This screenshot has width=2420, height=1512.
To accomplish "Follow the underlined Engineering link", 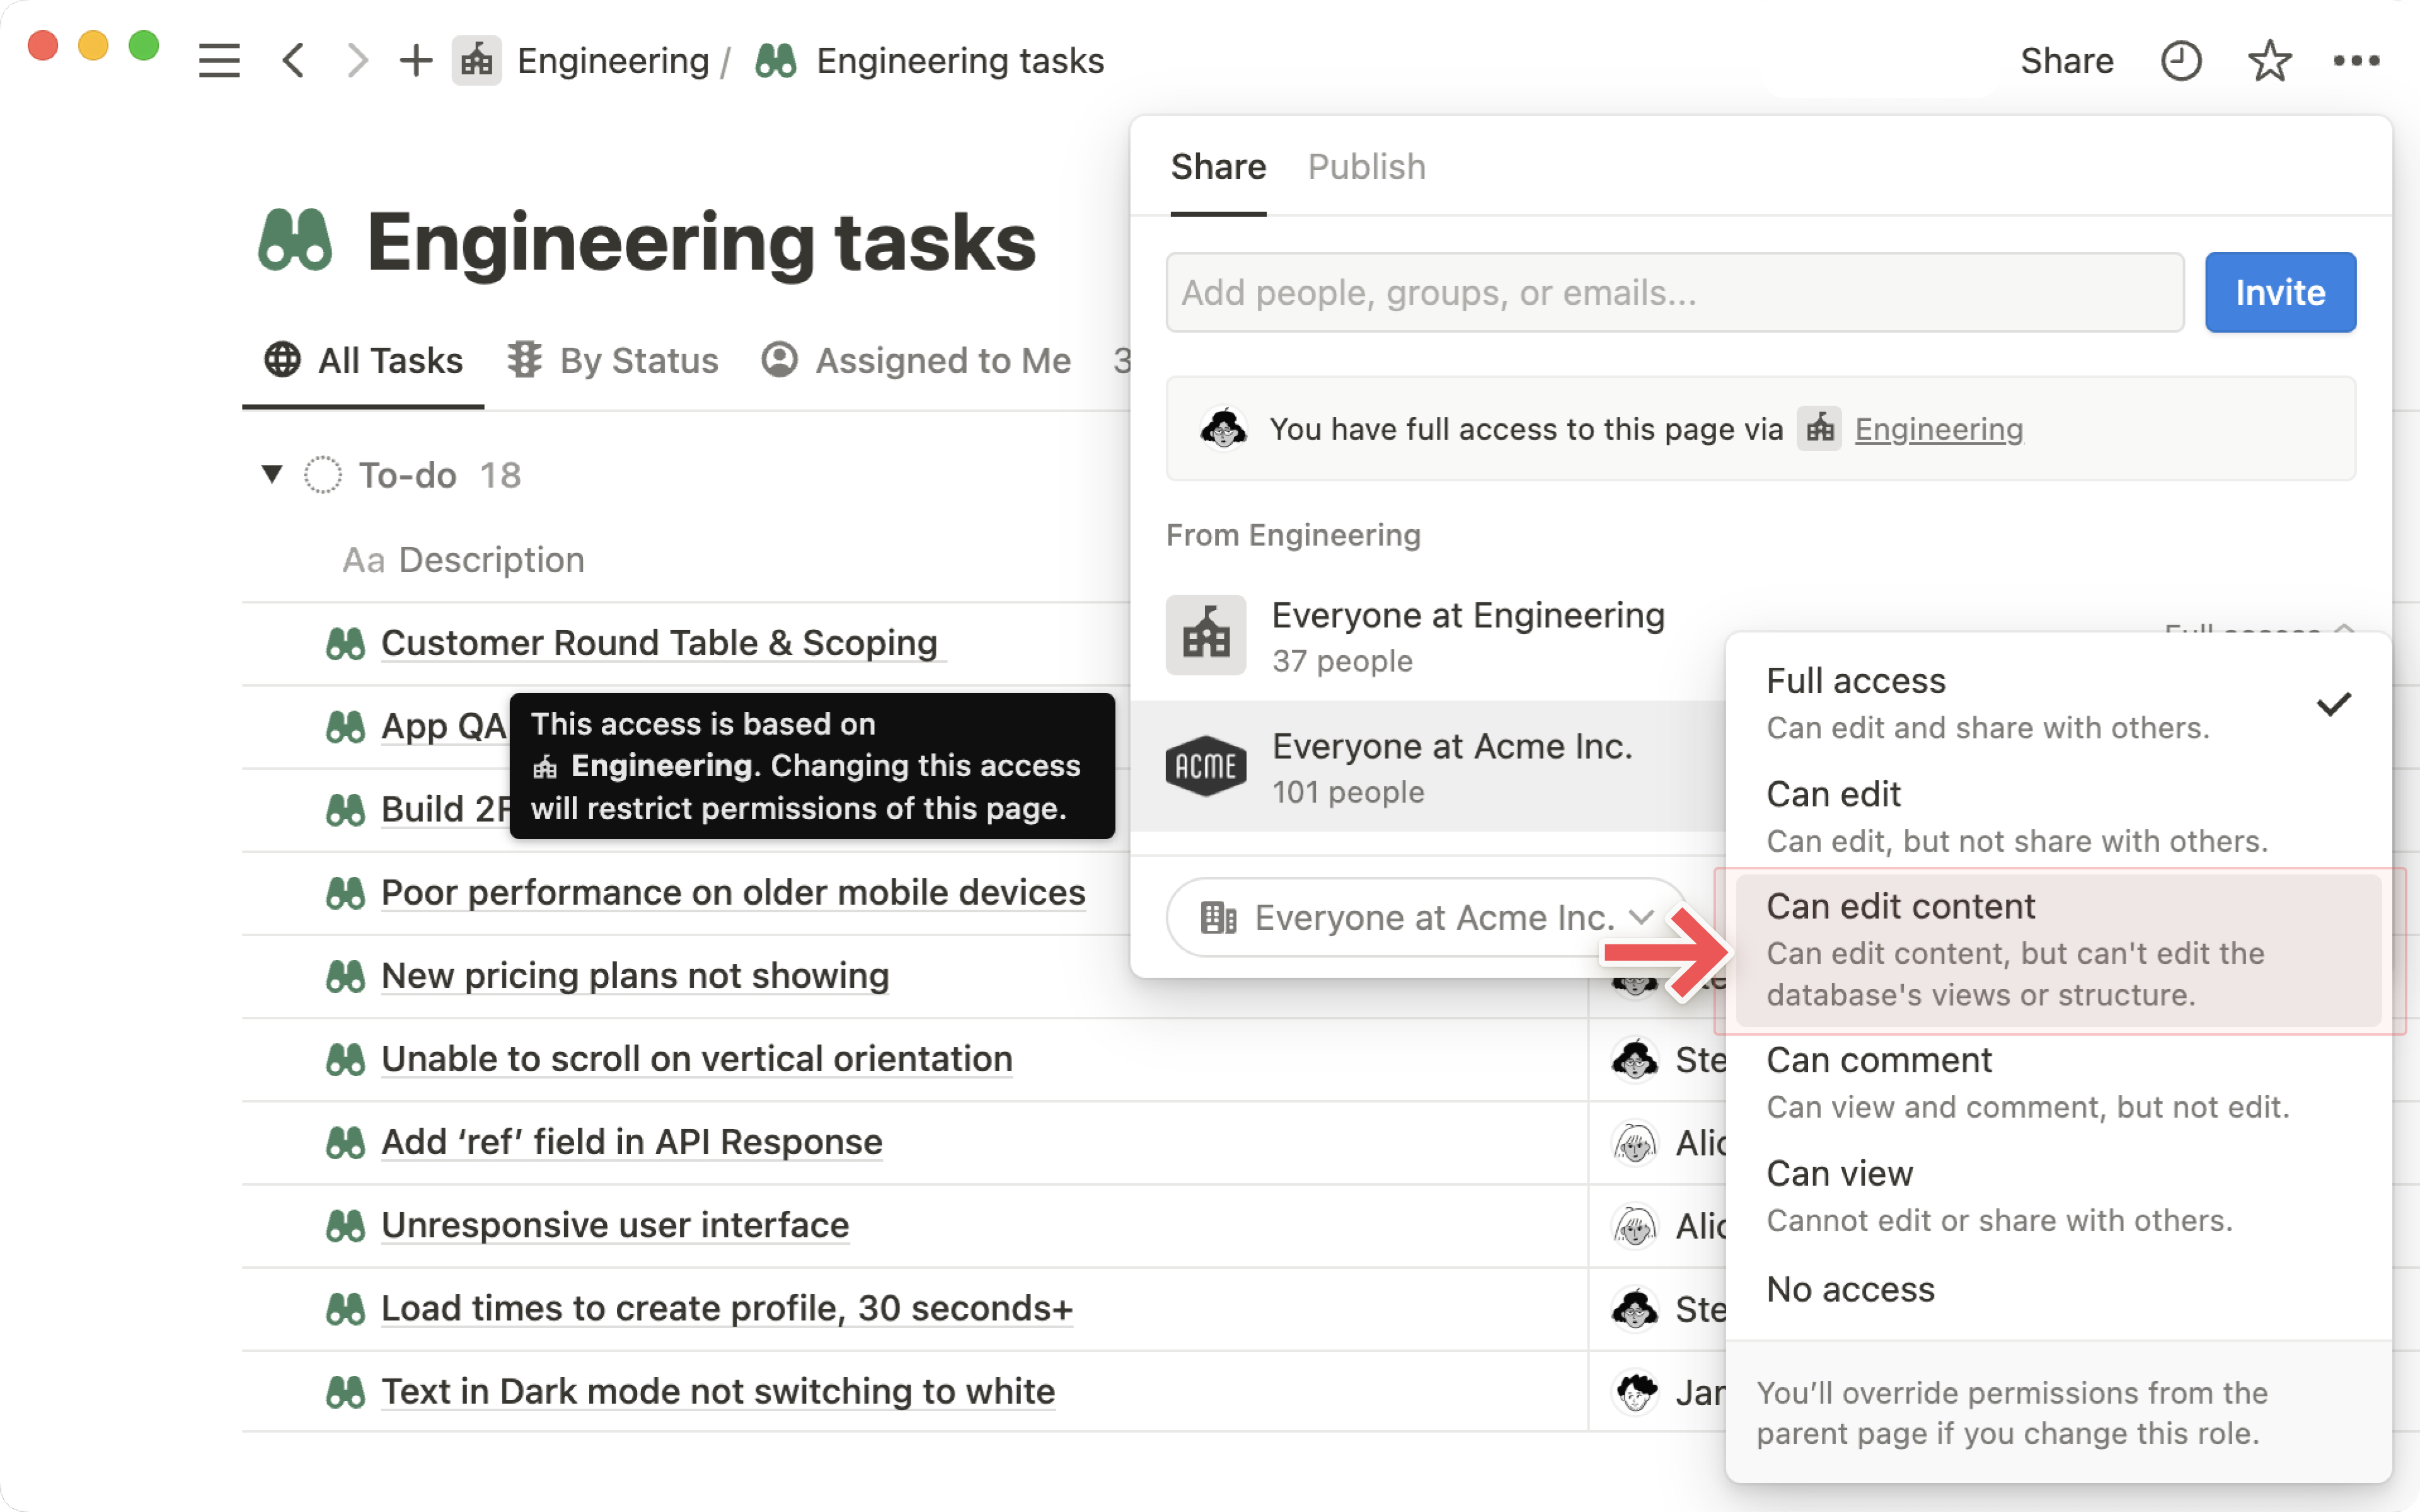I will (x=1938, y=429).
